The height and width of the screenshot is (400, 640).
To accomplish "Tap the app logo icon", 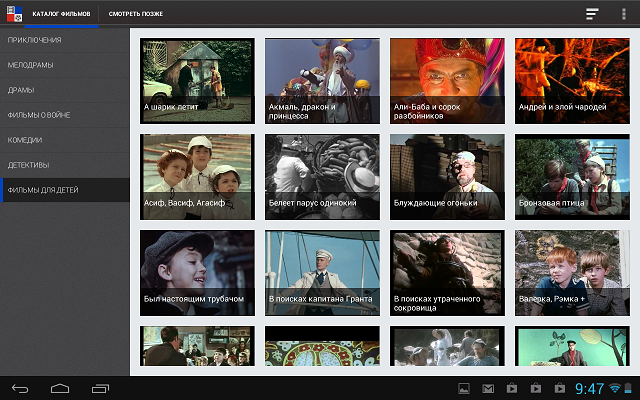I will click(14, 14).
